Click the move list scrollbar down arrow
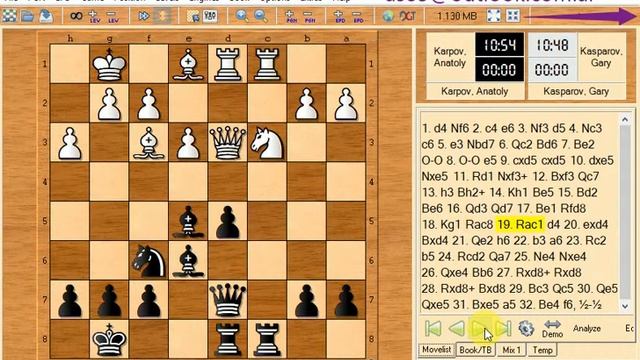The width and height of the screenshot is (640, 360). tap(625, 306)
